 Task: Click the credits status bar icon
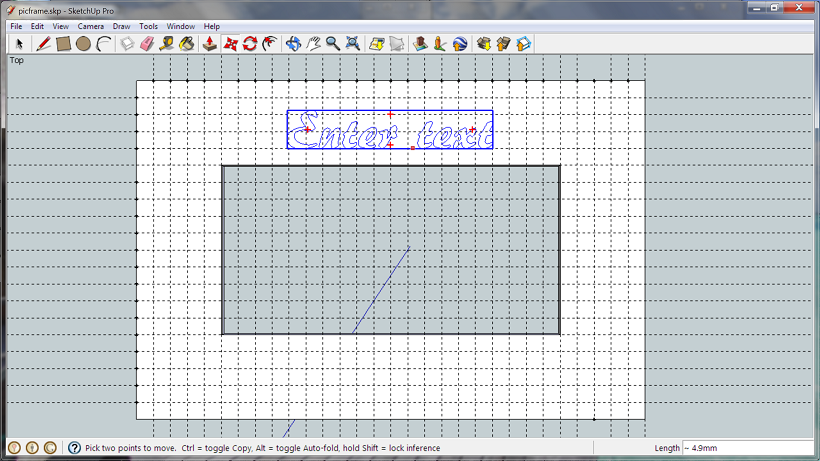(32, 448)
